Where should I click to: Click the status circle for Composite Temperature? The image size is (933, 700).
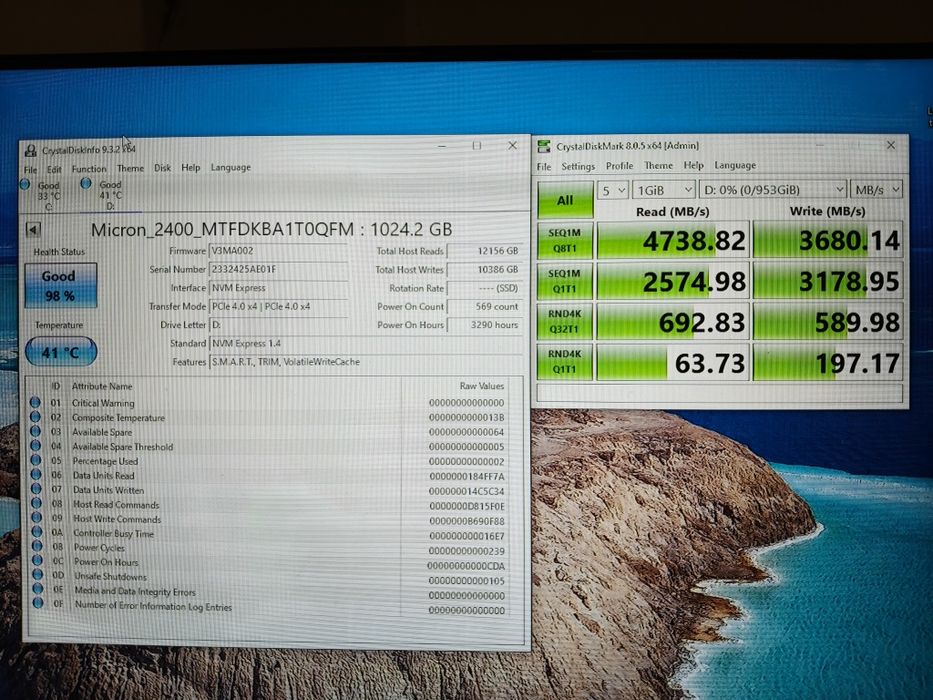[x=36, y=417]
